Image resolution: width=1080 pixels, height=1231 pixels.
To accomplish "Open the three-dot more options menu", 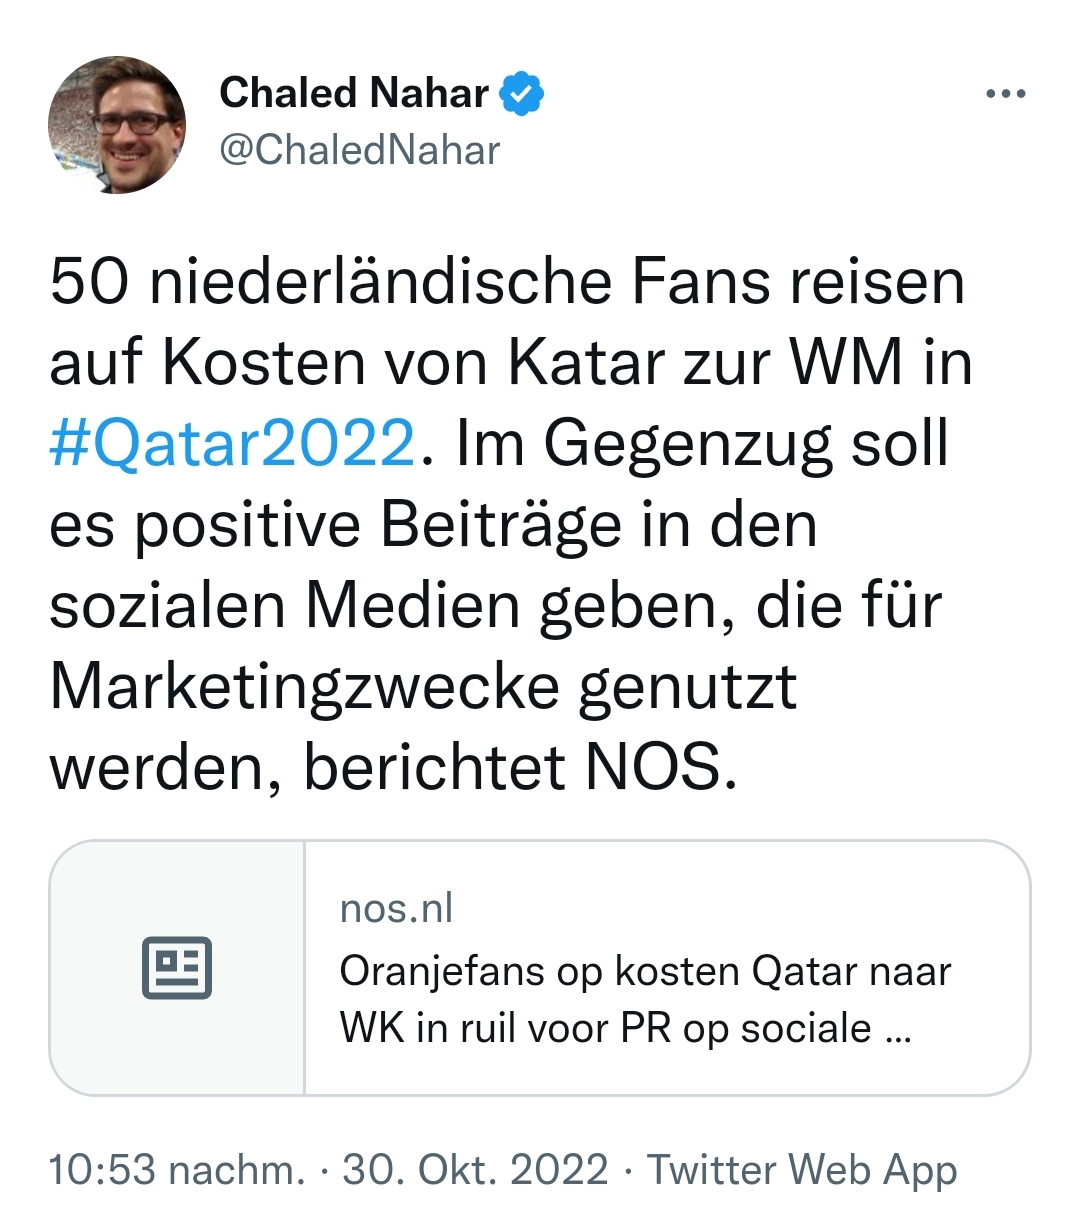I will (1005, 94).
